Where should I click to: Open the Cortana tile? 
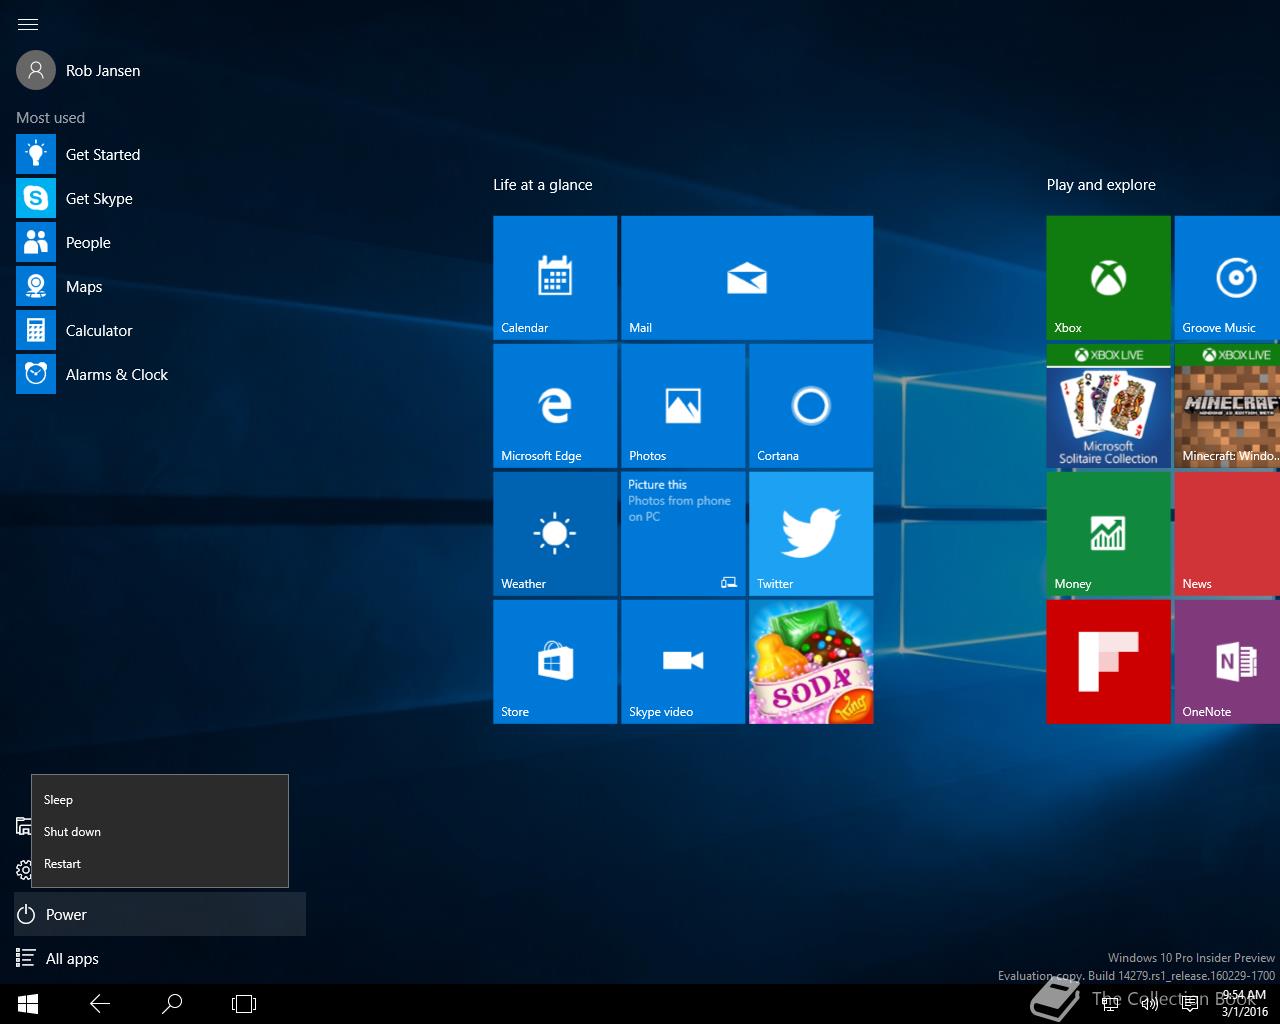click(811, 406)
